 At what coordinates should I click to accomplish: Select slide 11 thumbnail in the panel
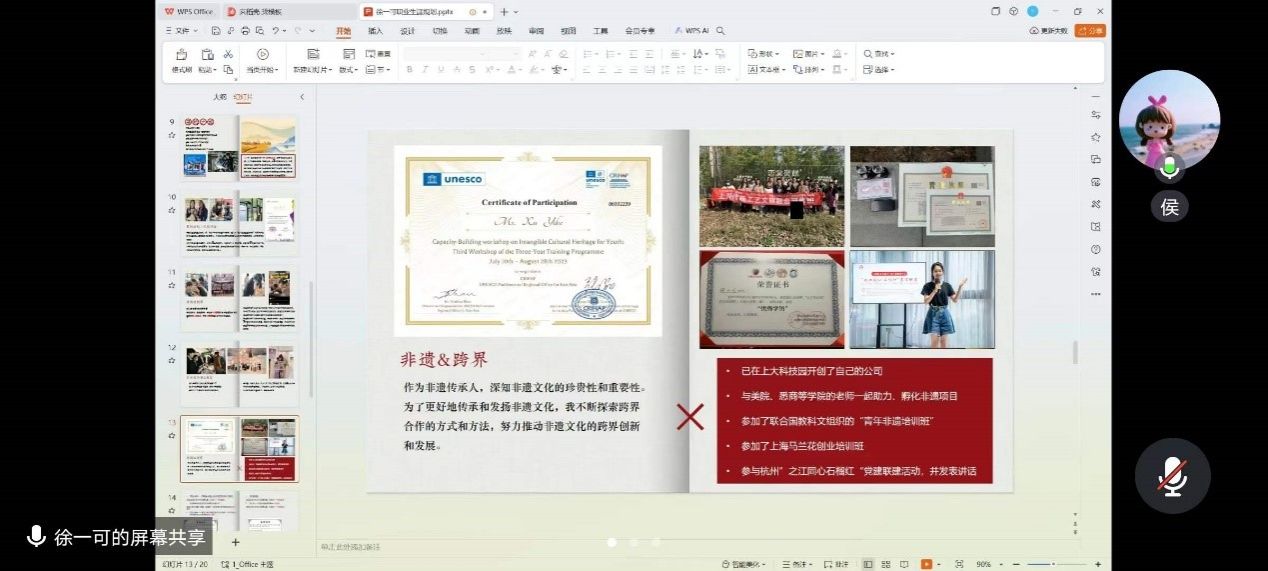[240, 299]
